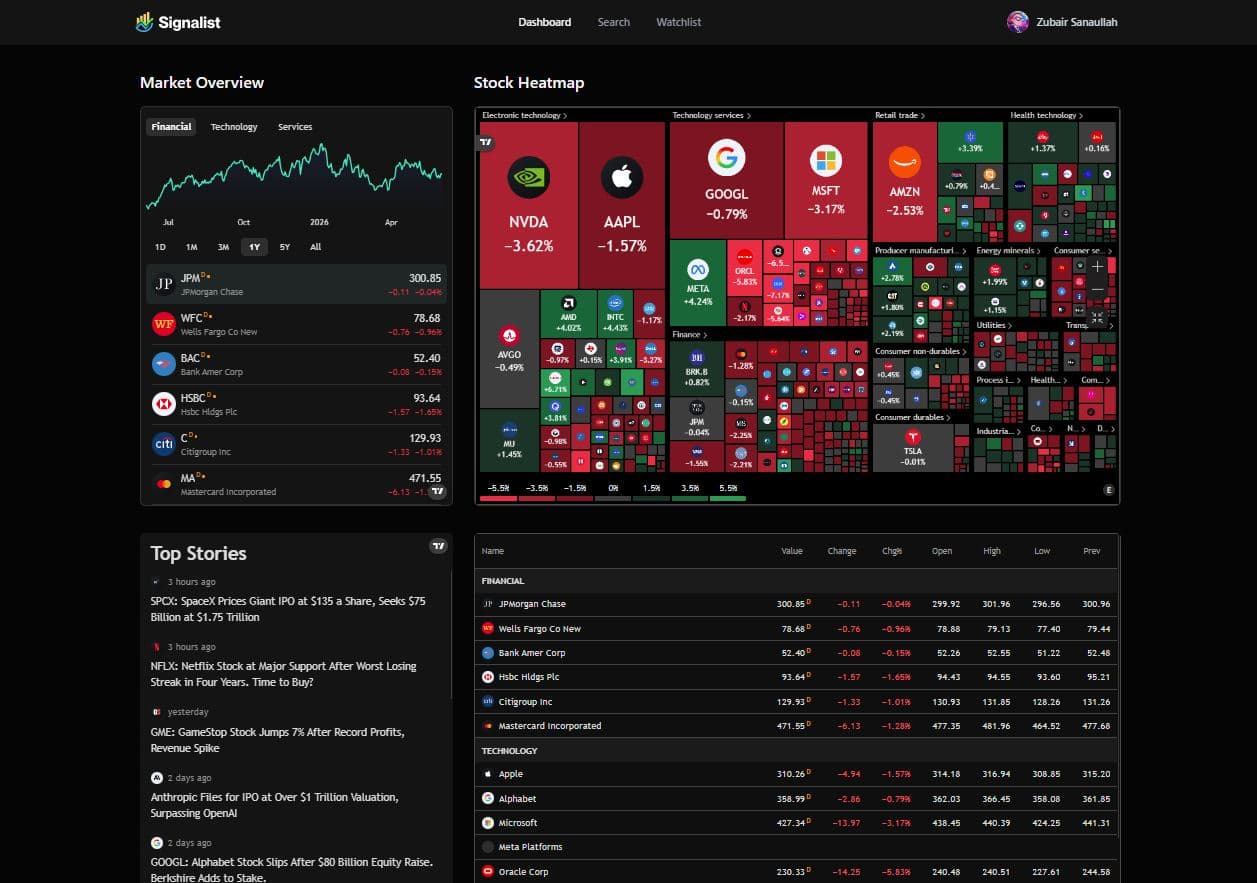Click the heatmap reset-zoom collapse icon
This screenshot has height=883, width=1257.
click(x=1097, y=317)
